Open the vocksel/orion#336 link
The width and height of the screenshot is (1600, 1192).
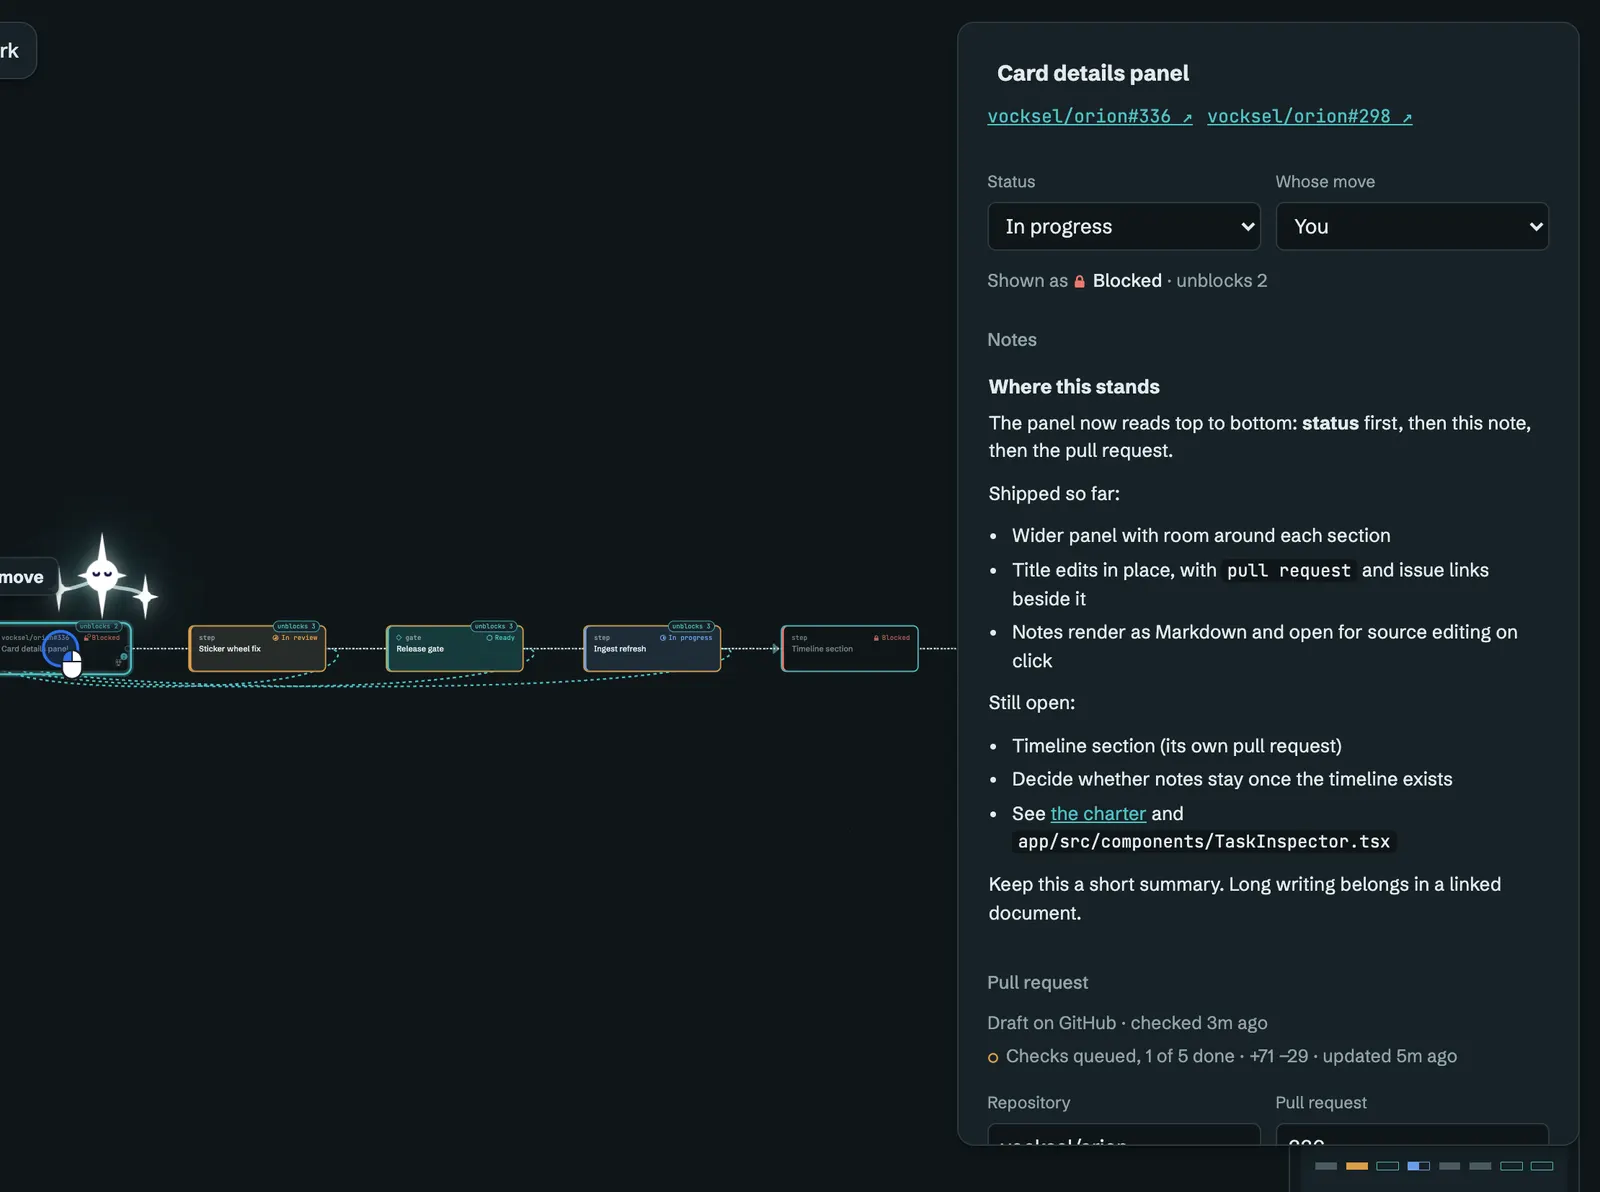(x=1089, y=116)
